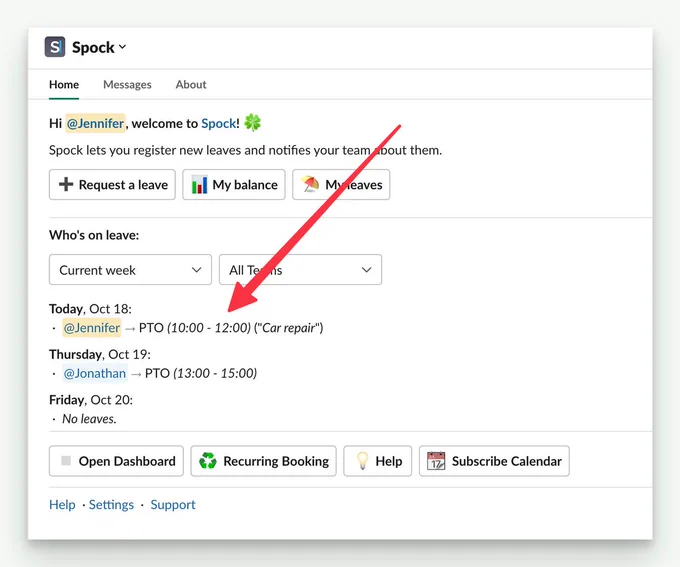Click the @Jennifer mention in the greeting
The image size is (680, 567).
click(x=95, y=123)
